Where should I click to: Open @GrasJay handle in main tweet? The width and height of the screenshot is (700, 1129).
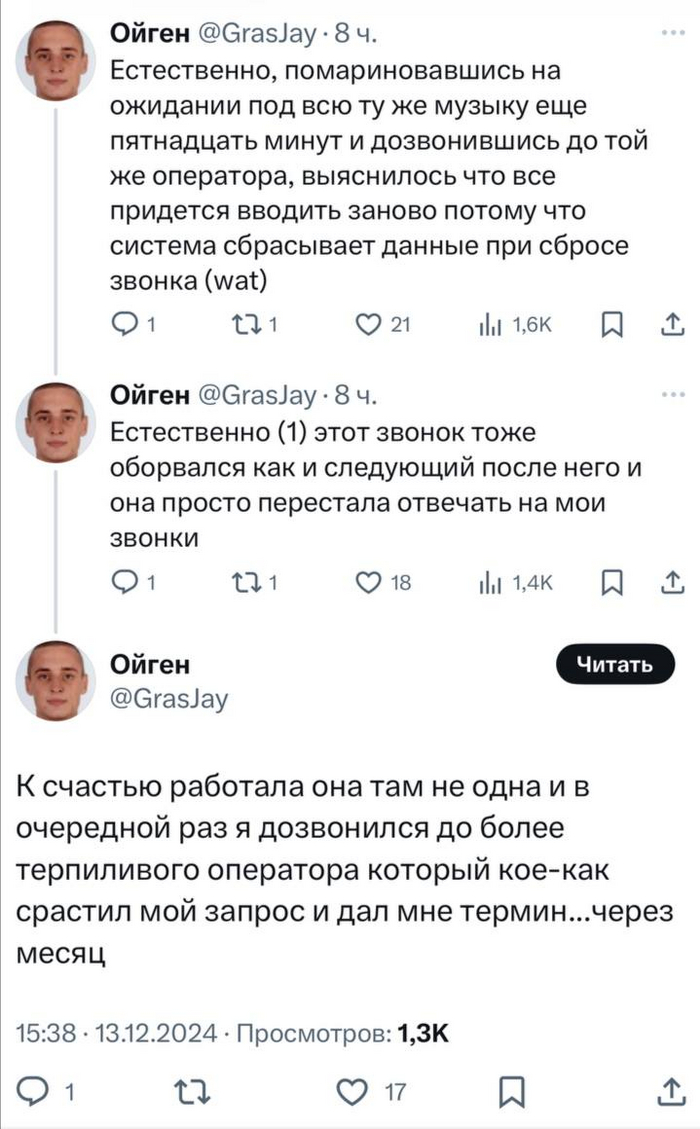[x=168, y=698]
